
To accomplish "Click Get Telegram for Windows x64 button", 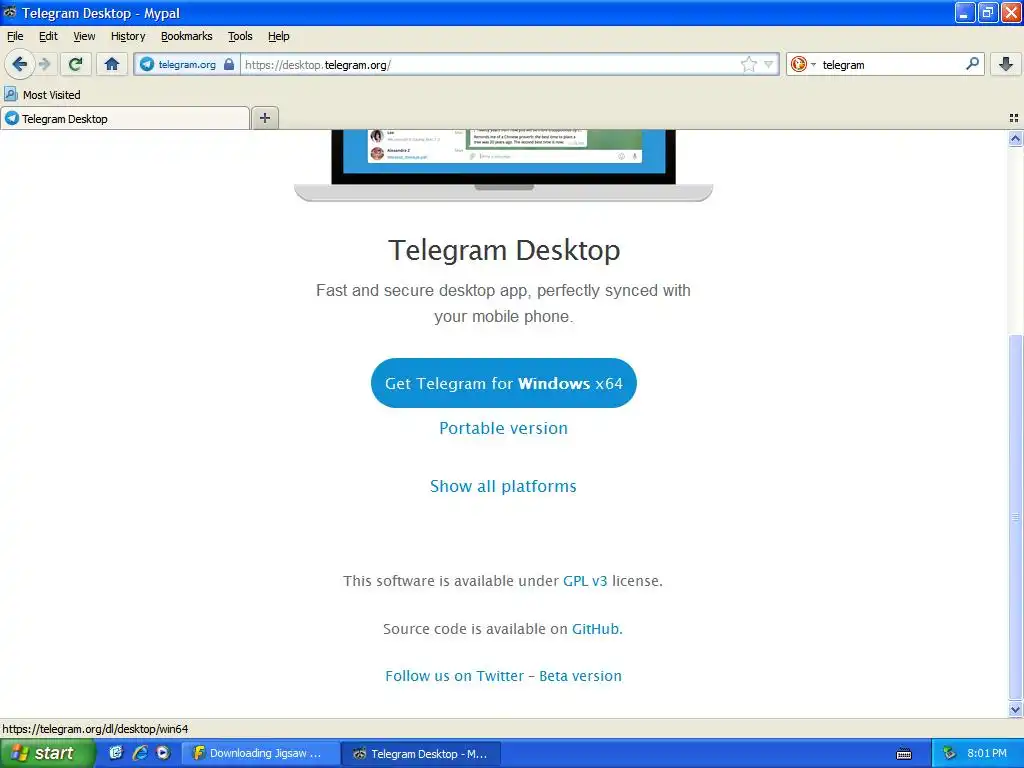I will point(504,383).
